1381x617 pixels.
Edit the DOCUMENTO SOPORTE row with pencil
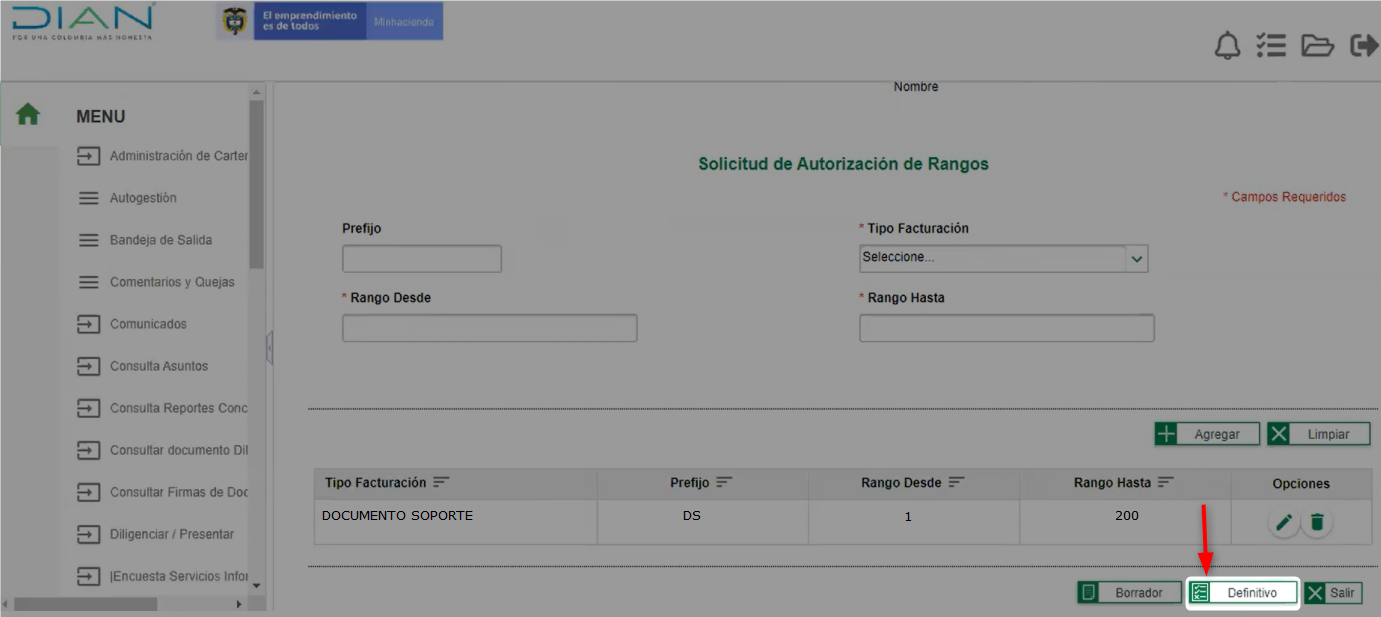[1284, 522]
